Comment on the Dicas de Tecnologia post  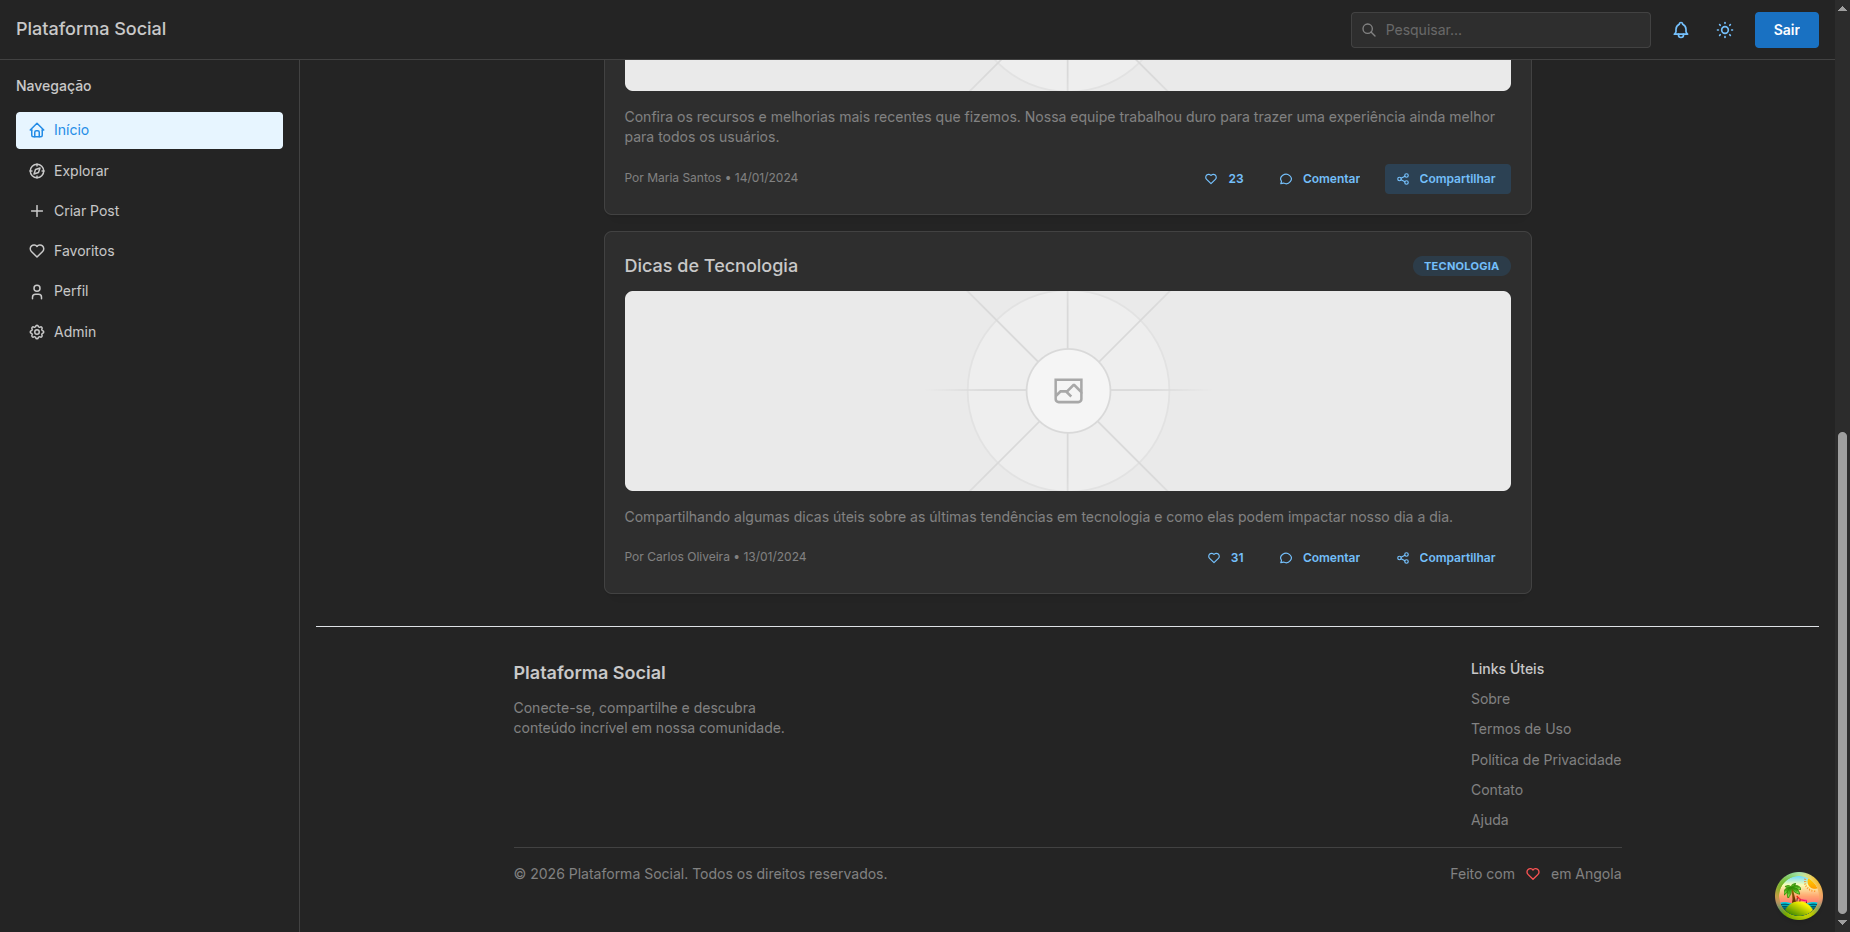1319,558
